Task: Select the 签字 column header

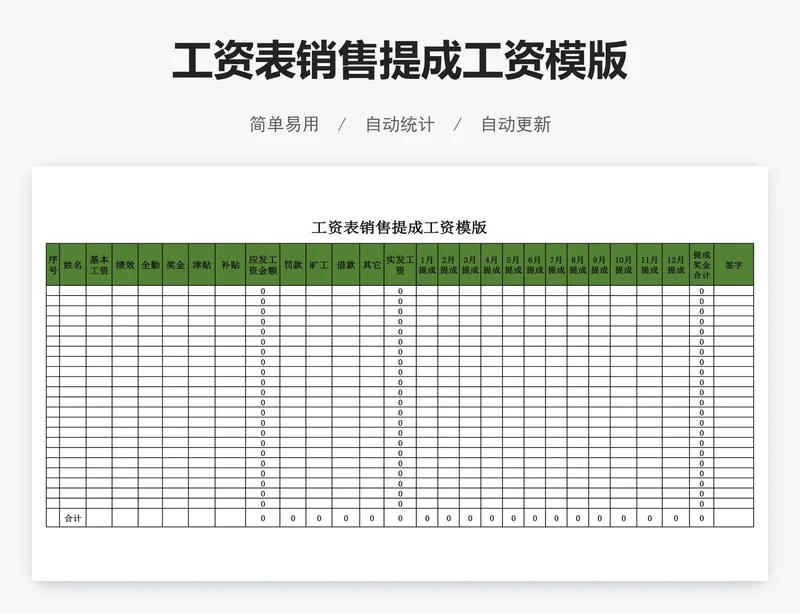Action: coord(734,264)
